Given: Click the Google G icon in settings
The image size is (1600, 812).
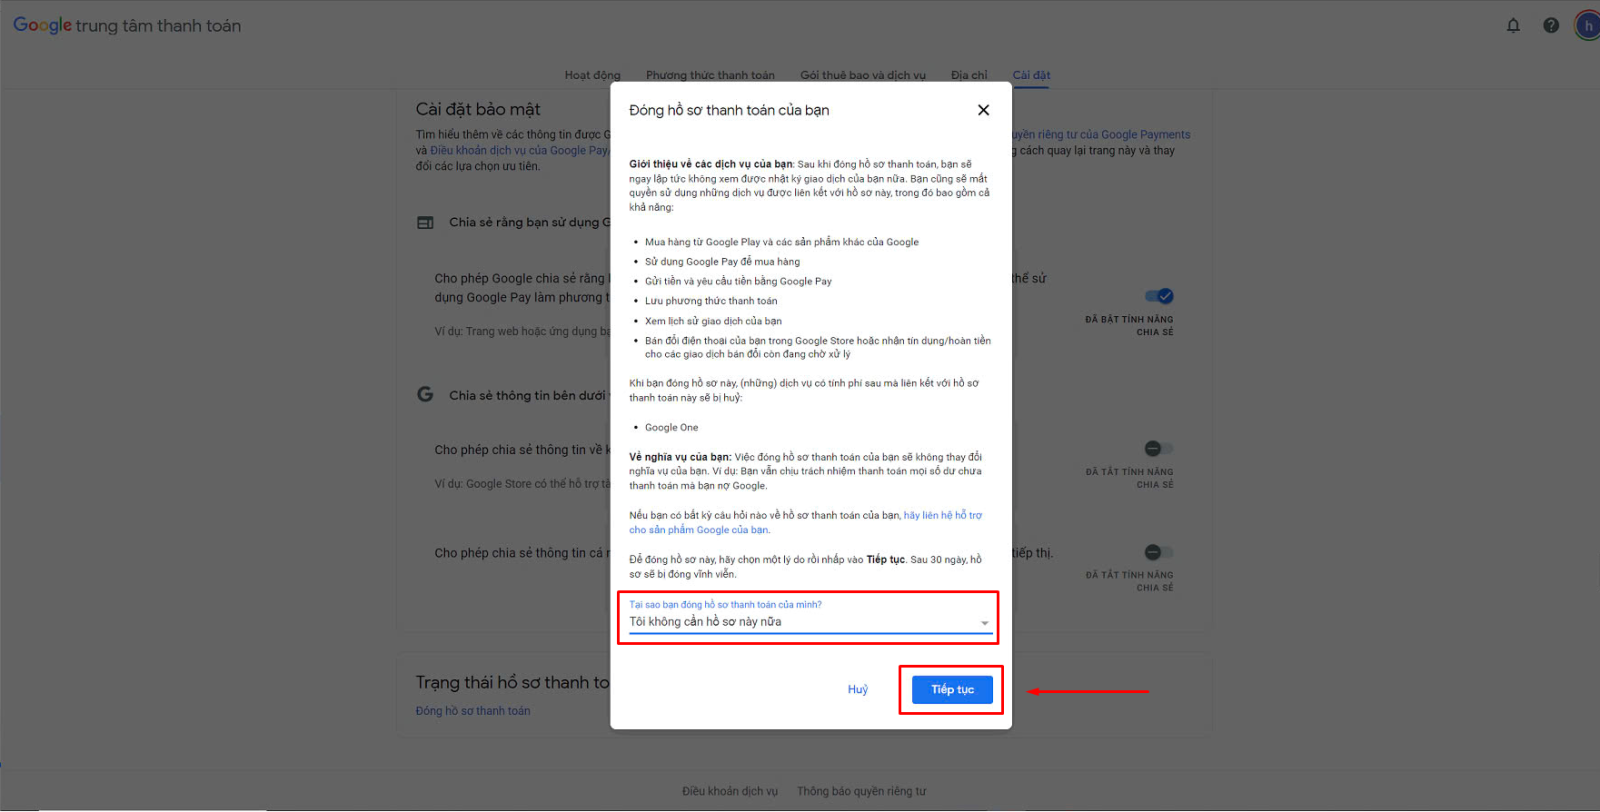Looking at the screenshot, I should point(425,395).
